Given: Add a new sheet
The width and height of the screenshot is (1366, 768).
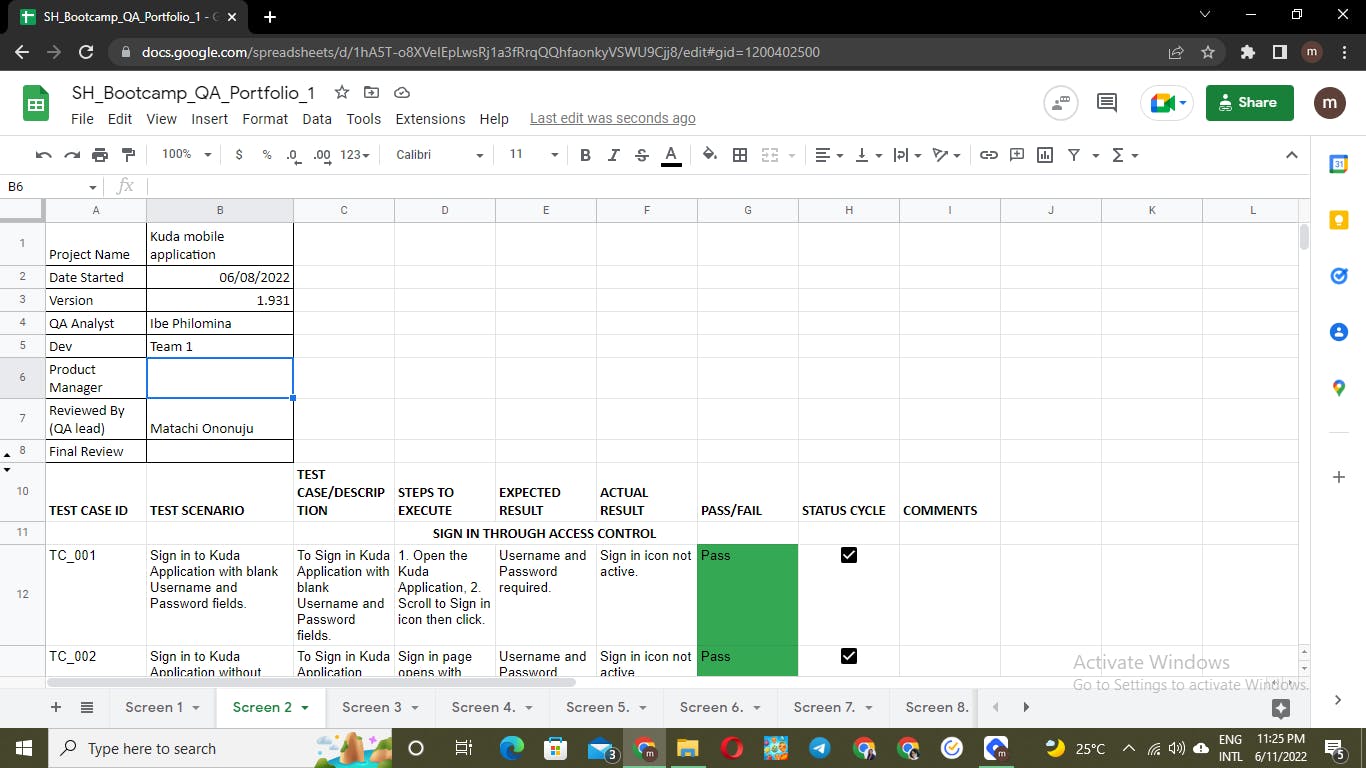Looking at the screenshot, I should click(56, 707).
